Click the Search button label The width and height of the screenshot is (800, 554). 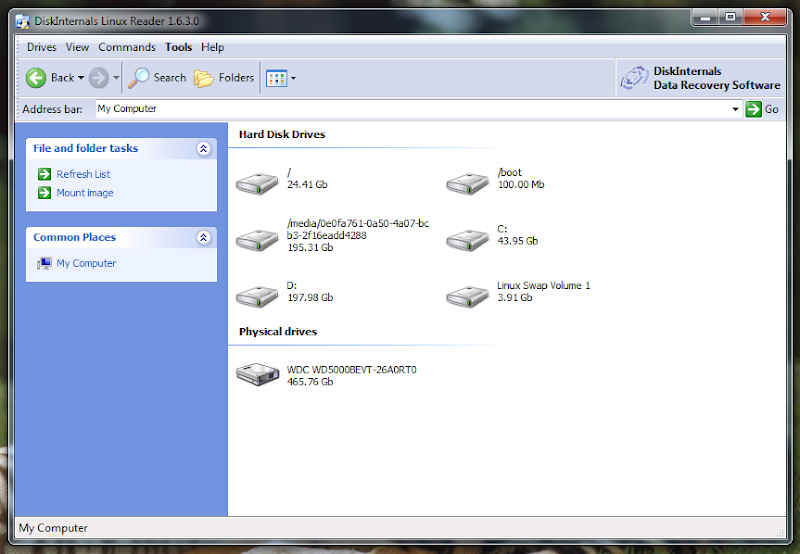(170, 78)
